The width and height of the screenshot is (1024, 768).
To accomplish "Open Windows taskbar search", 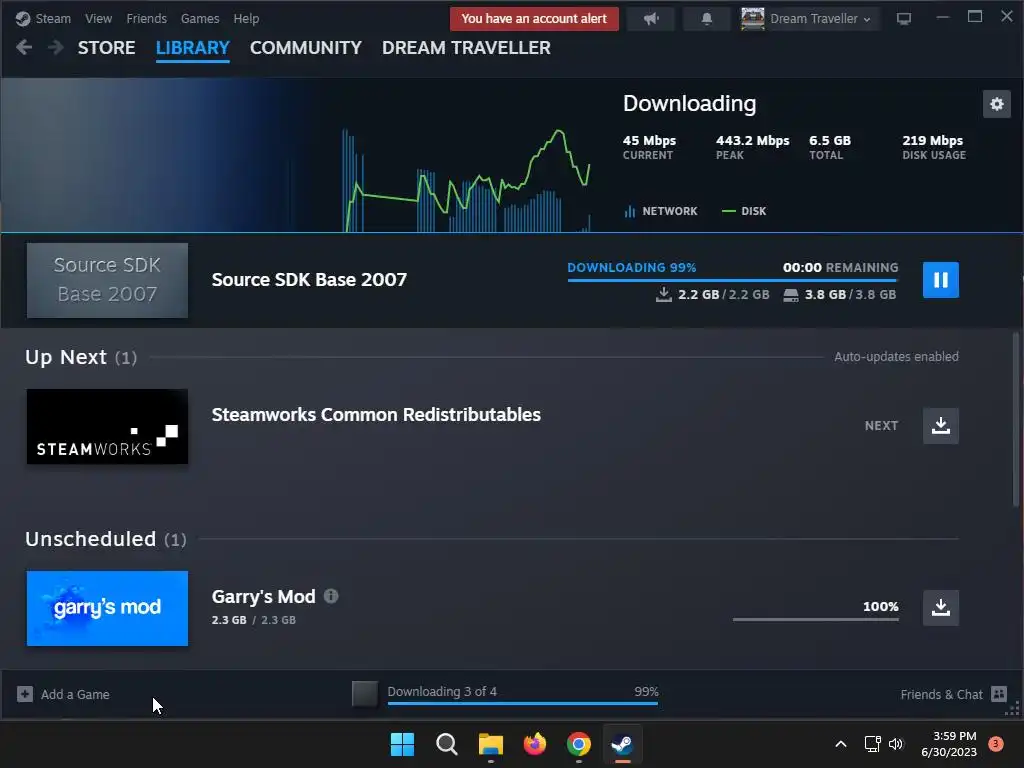I will (447, 744).
